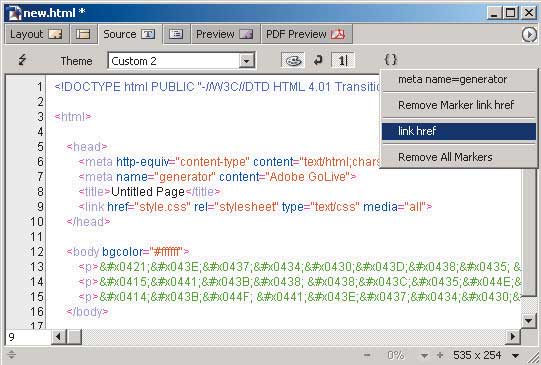Open the frame editor tab icon
541x365 pixels.
[x=83, y=34]
